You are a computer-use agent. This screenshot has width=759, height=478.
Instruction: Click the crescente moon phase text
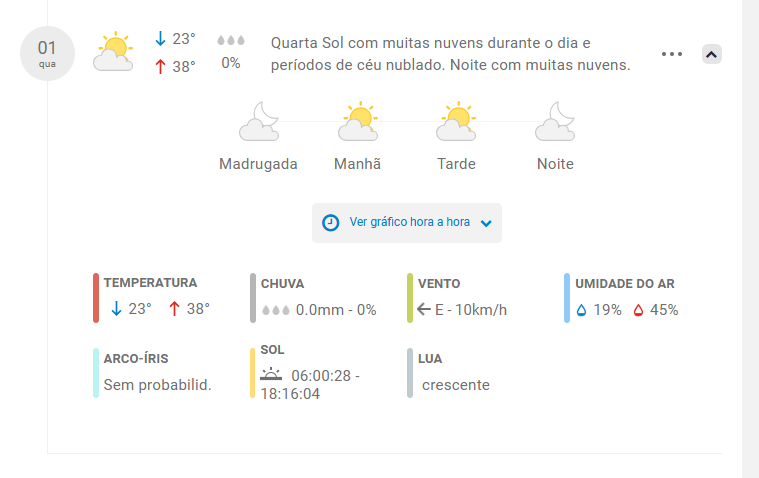click(455, 385)
